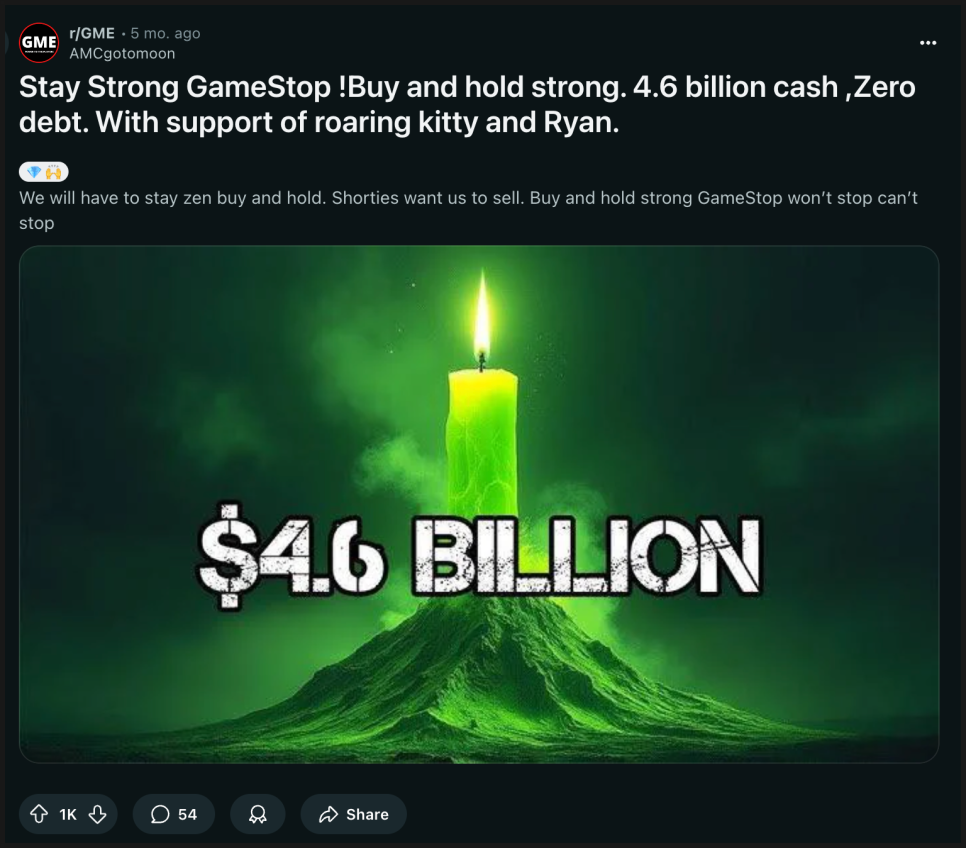Go to the r/GME community link
Image resolution: width=966 pixels, height=848 pixels.
click(x=92, y=33)
